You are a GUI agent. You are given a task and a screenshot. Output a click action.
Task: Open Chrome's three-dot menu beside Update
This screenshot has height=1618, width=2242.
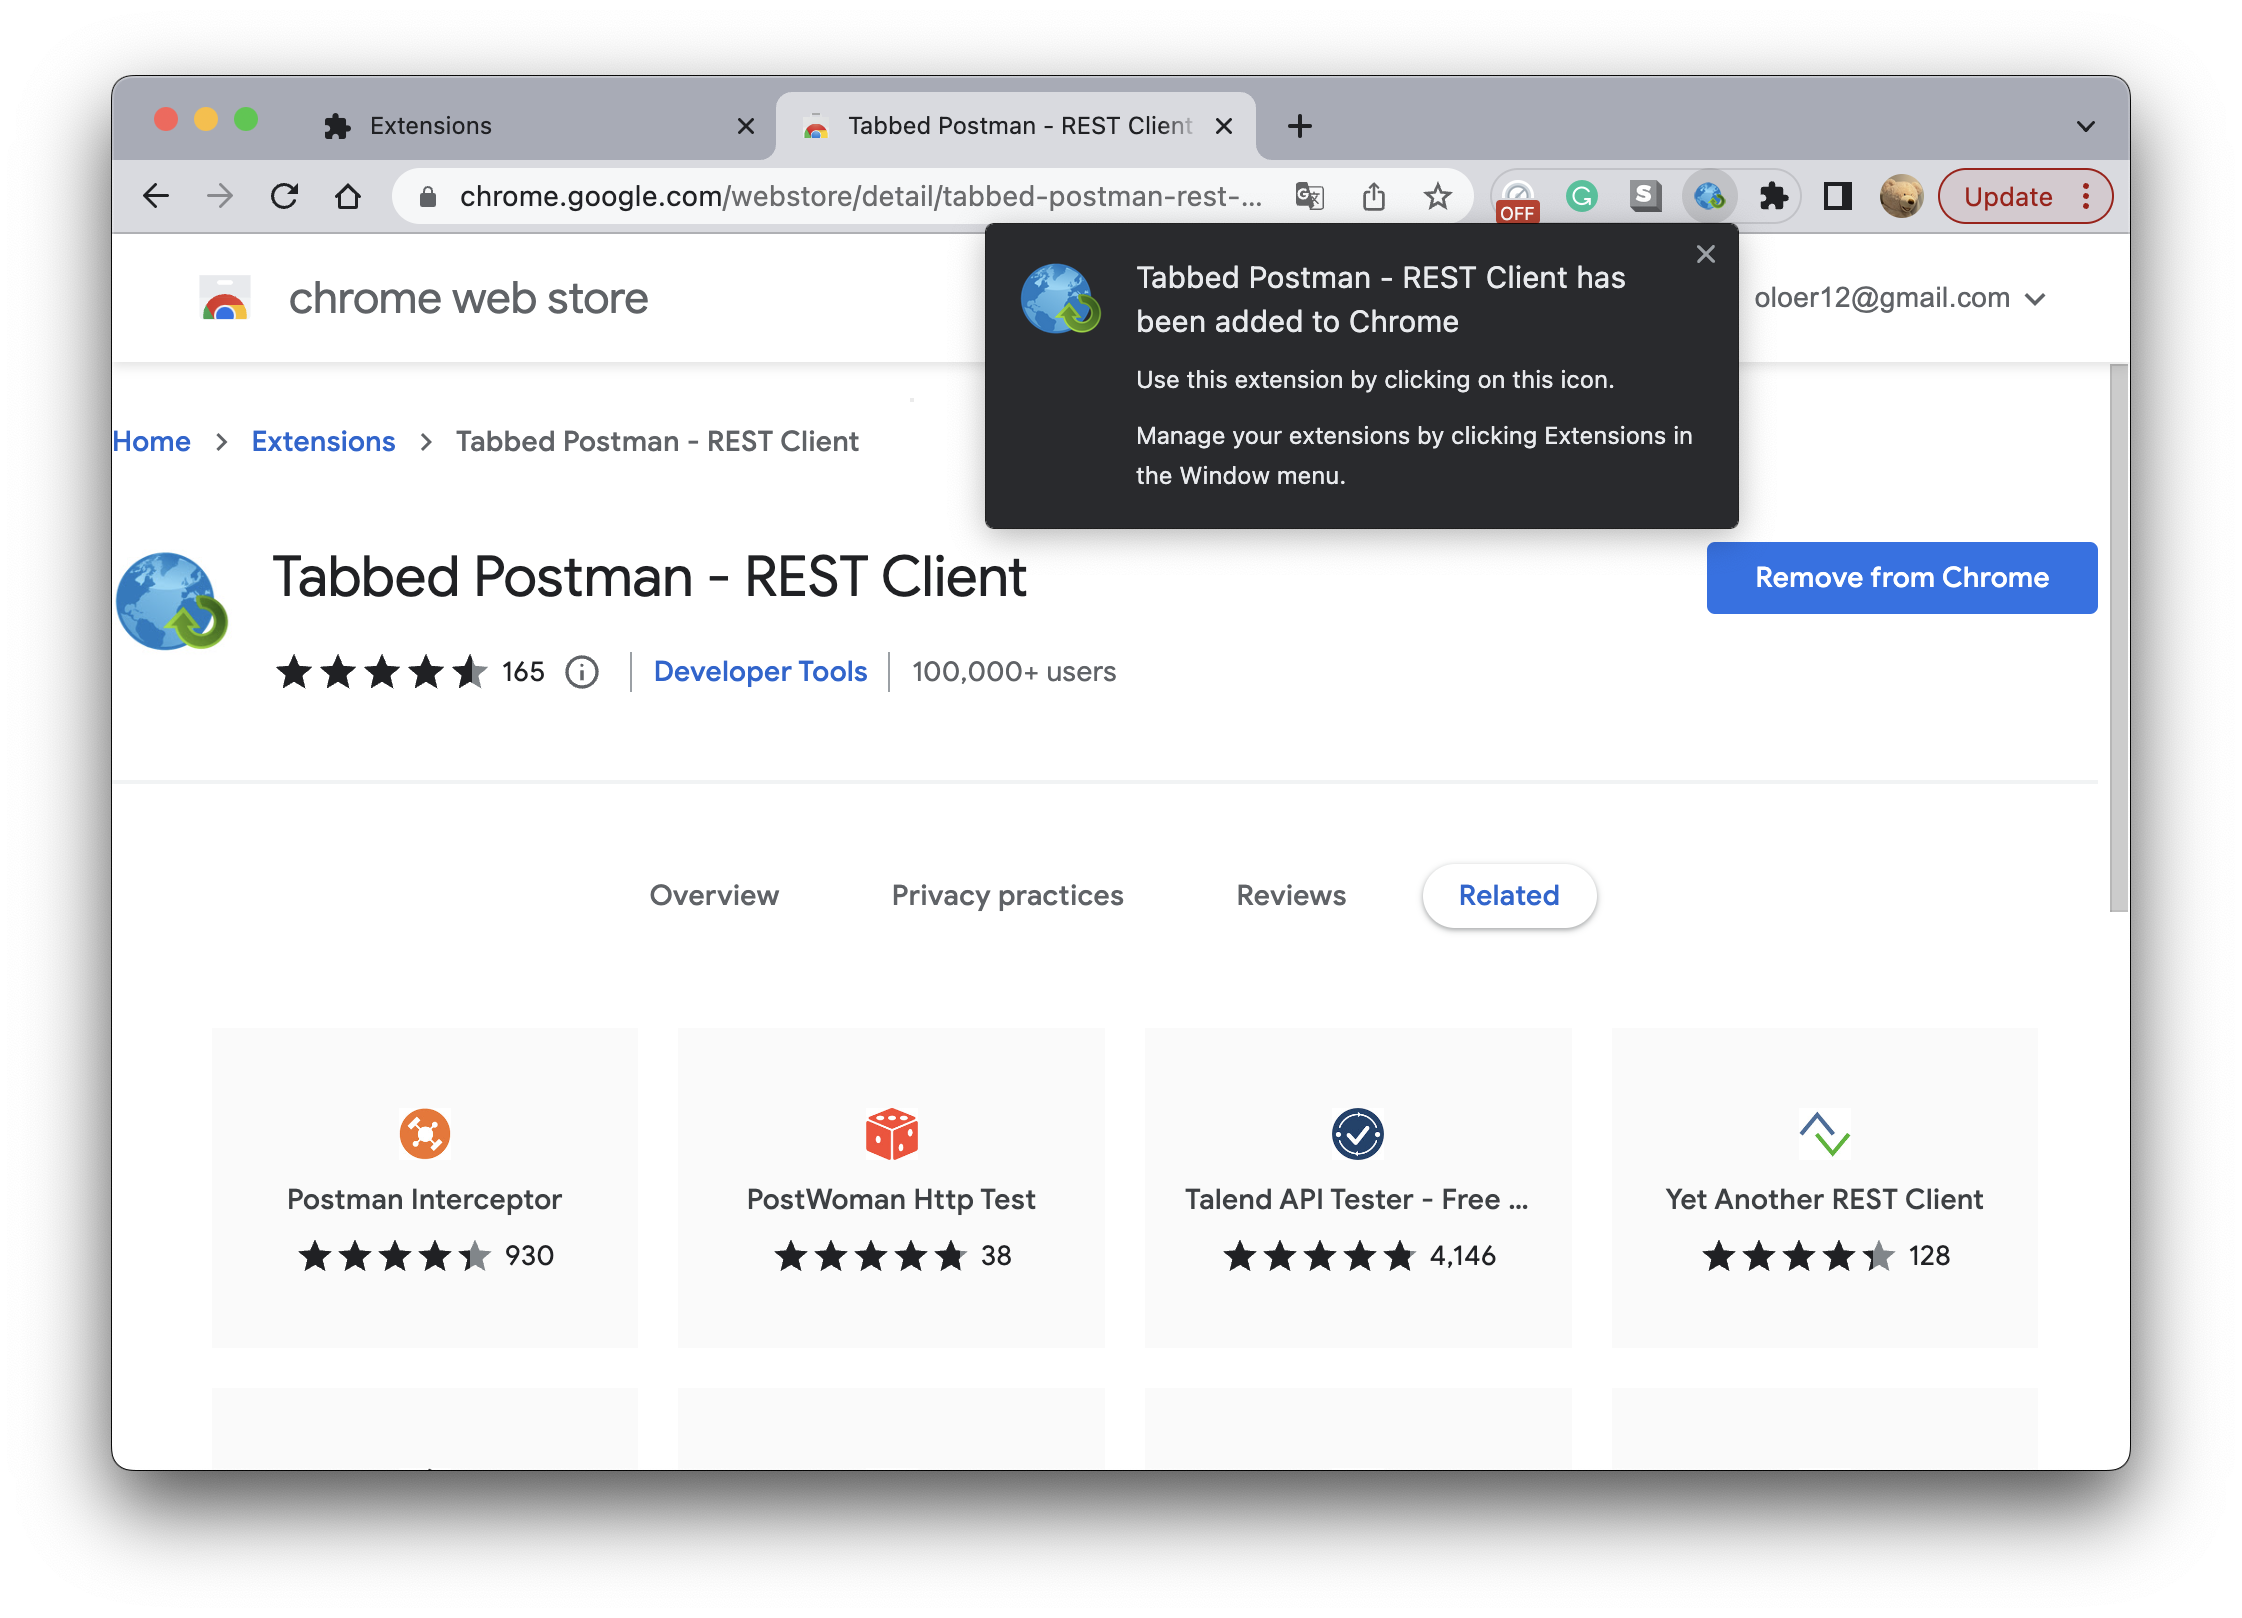[2086, 196]
